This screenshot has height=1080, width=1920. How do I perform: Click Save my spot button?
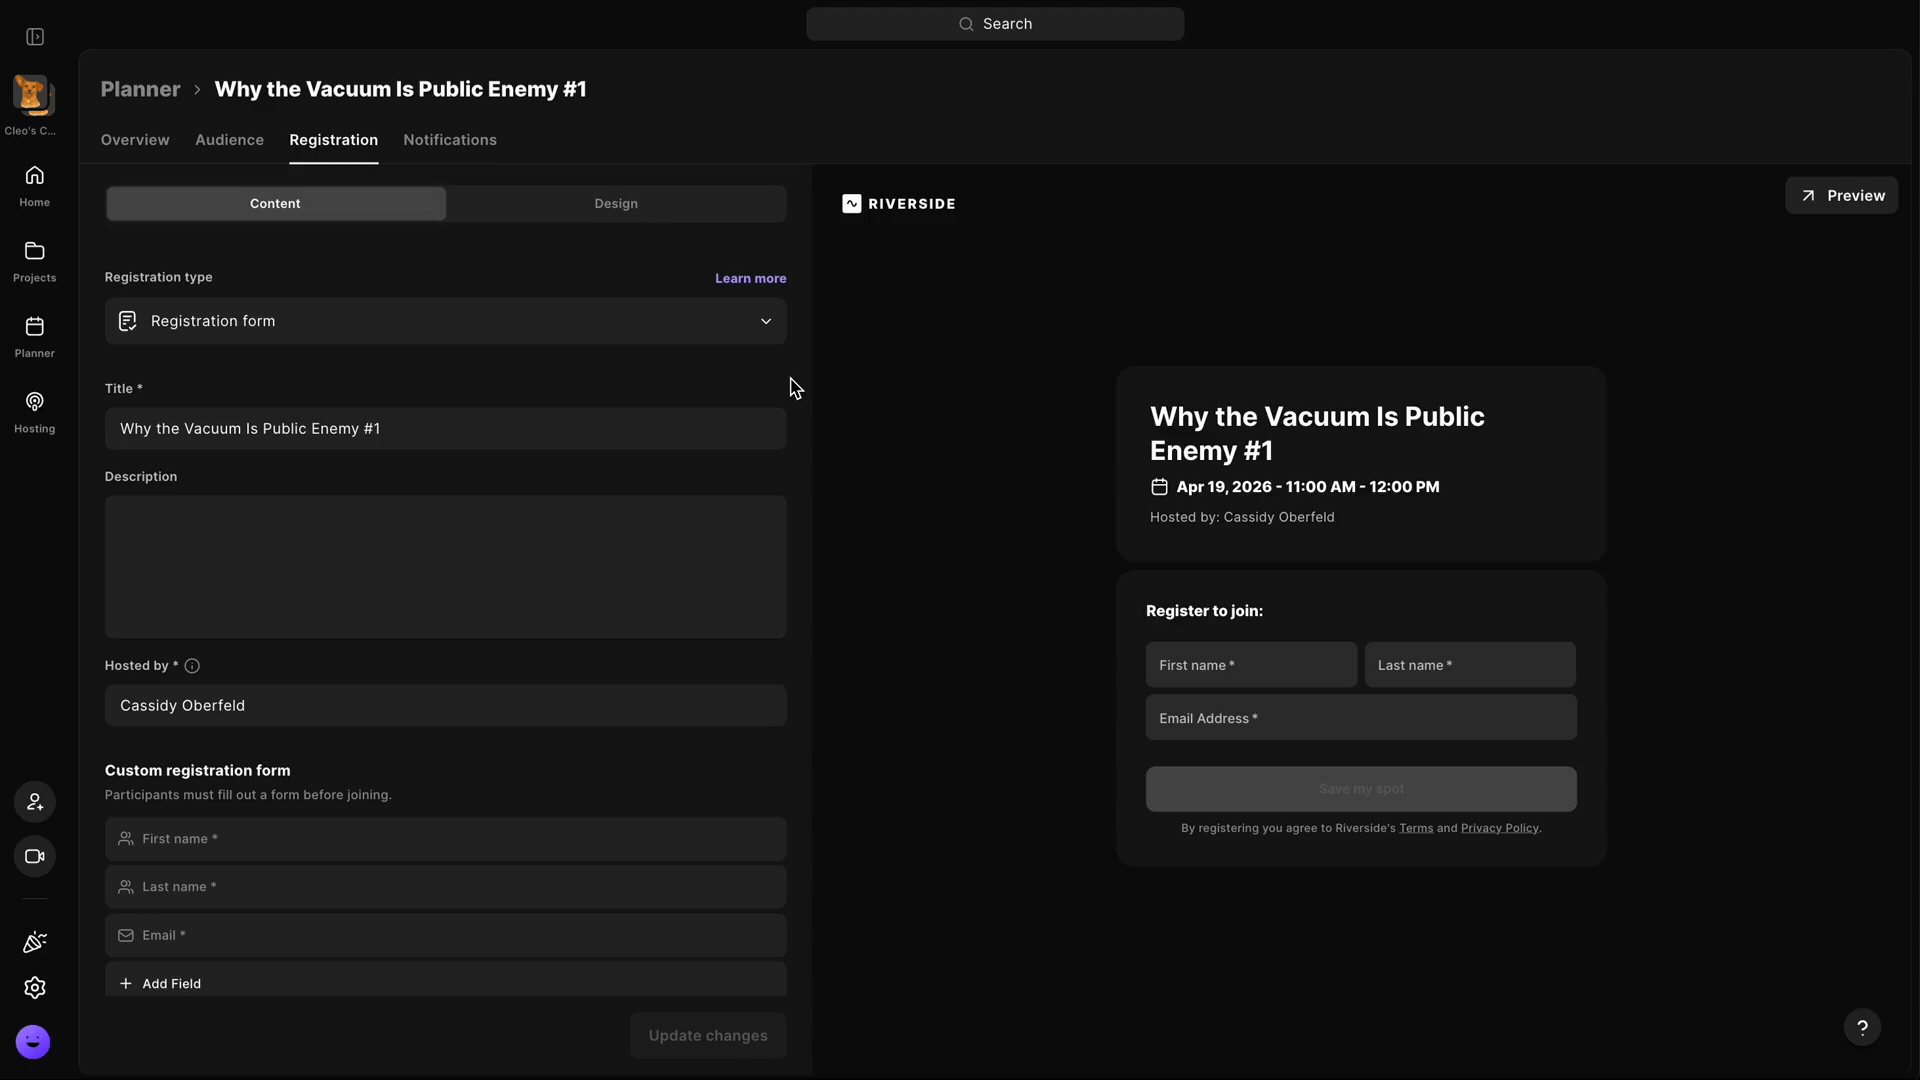point(1361,789)
